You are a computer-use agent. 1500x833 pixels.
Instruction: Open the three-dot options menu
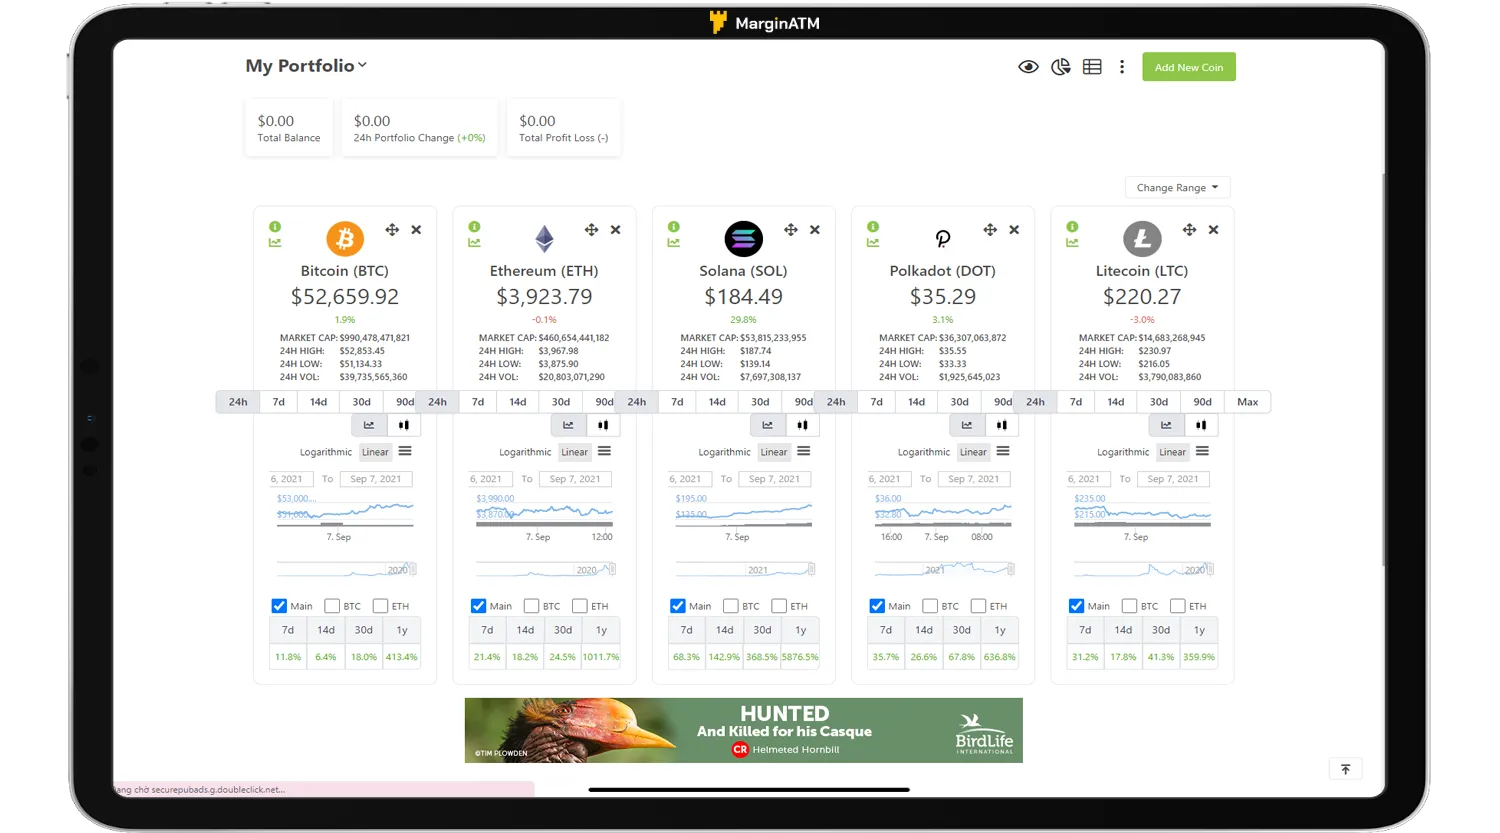coord(1122,67)
